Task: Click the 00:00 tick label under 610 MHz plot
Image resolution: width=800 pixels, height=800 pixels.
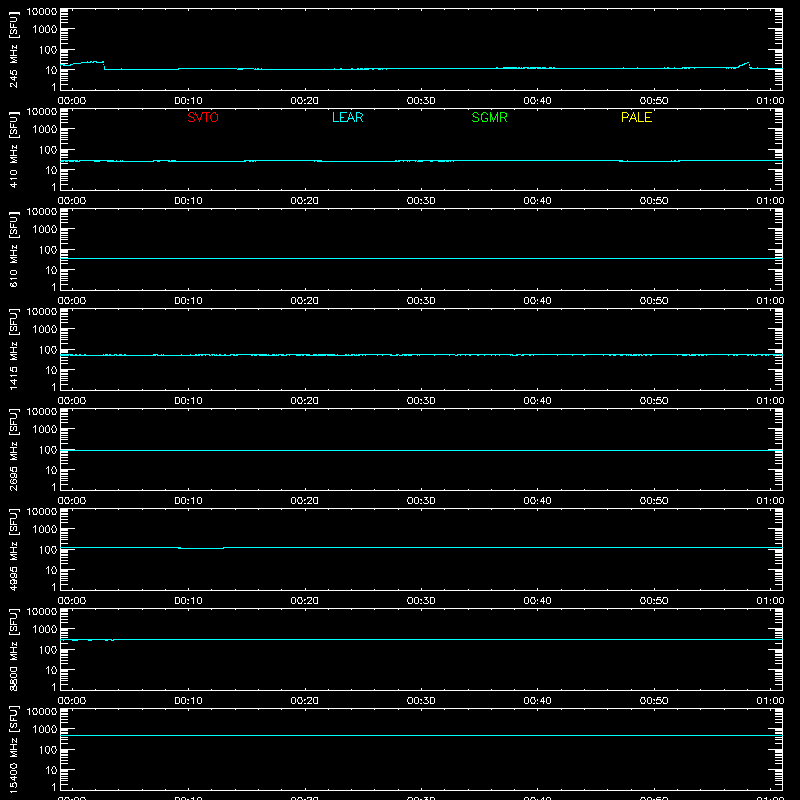Action: click(x=72, y=301)
